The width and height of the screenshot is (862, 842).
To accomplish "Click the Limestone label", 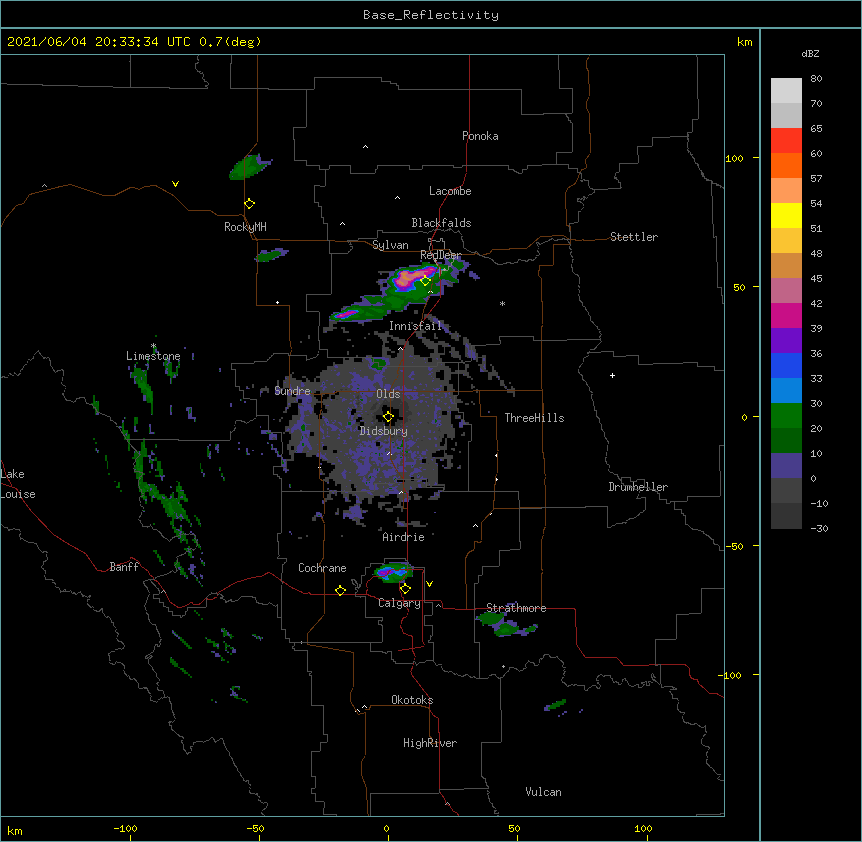I will tap(153, 356).
